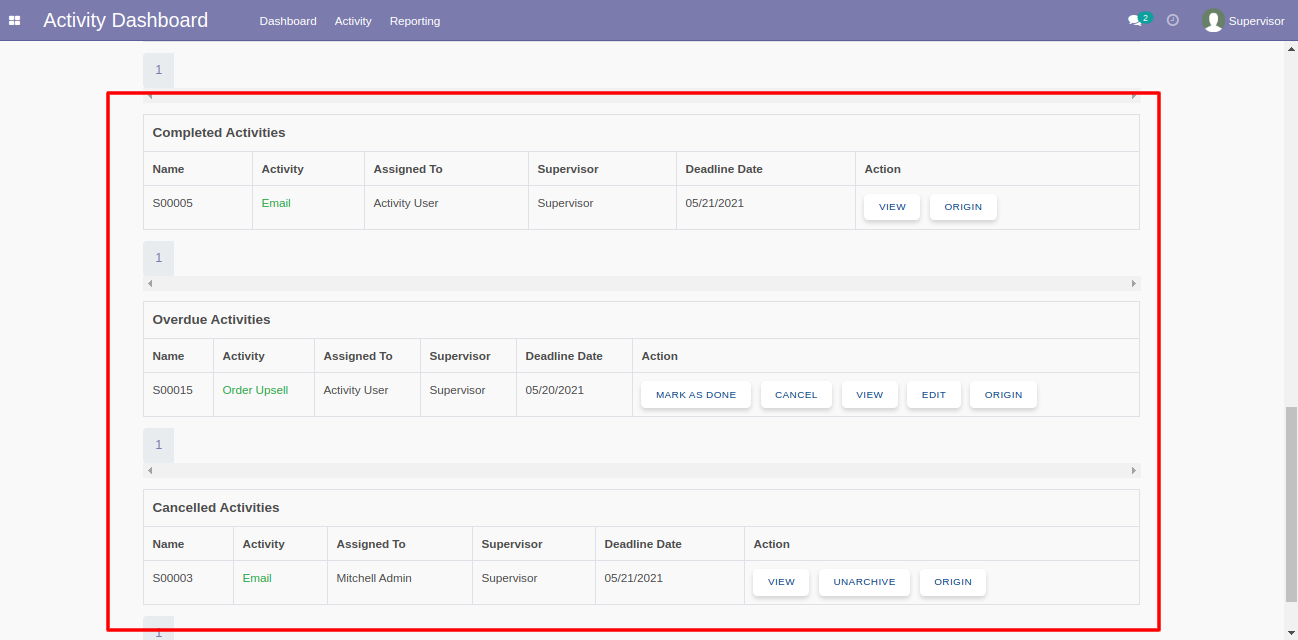Screen dimensions: 1298x640
Task: Click the page scrollbar's up arrow
Action: [1290, 47]
